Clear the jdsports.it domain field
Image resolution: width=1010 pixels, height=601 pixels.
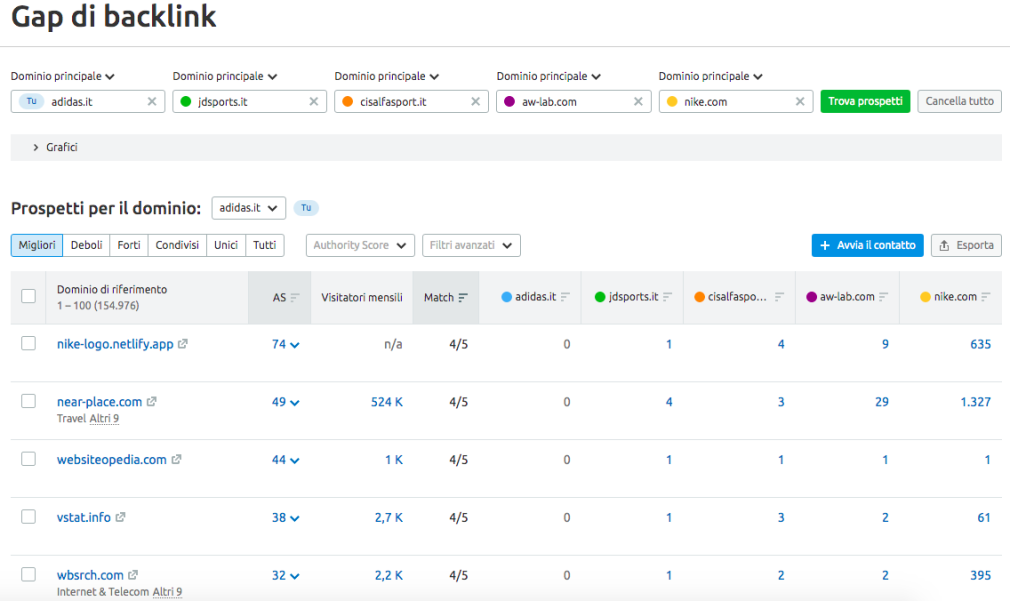click(314, 101)
